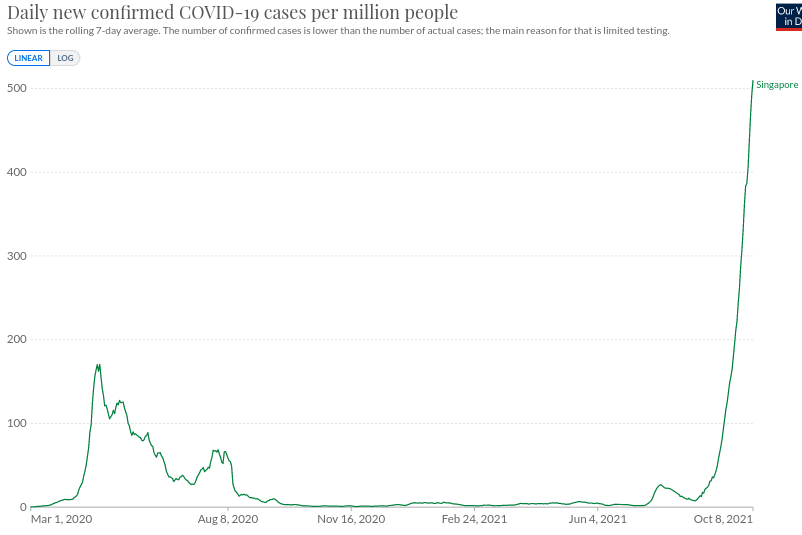
Task: Click the Aug 8, 2020 date label
Action: 228,519
